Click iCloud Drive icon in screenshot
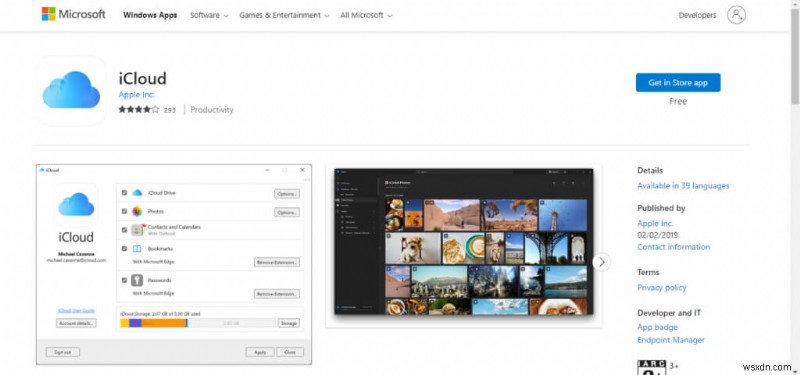 tap(137, 193)
